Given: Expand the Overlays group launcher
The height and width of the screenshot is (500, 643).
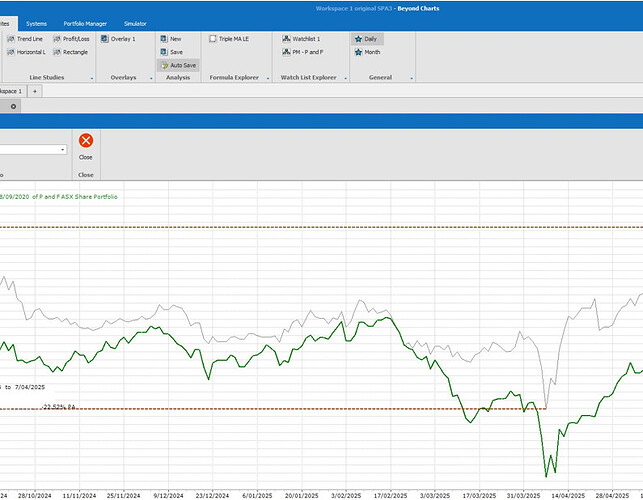Looking at the screenshot, I should tap(151, 78).
